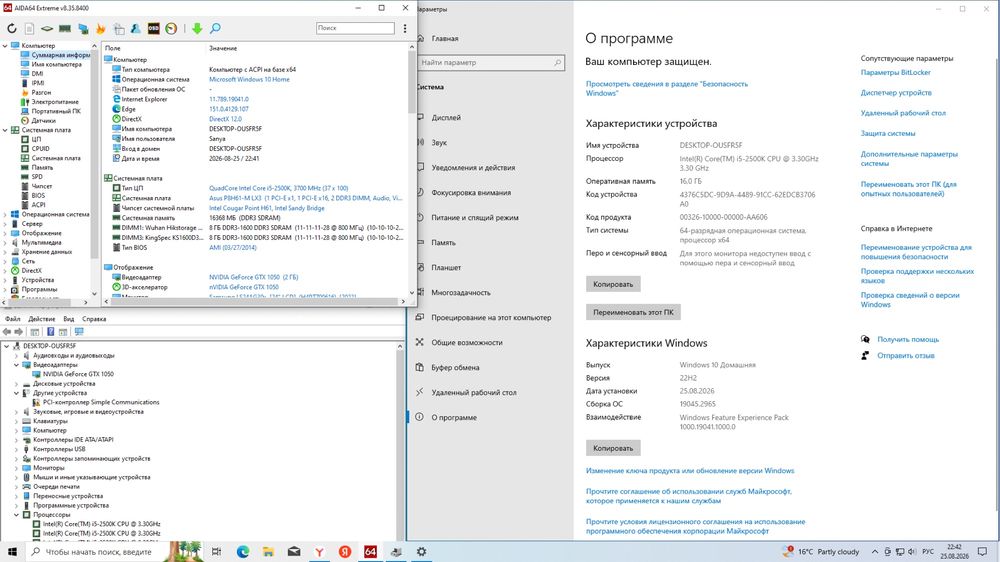Screen dimensions: 1000x562
Task: Select Суммарная информация in AIDA64 tree
Action: (x=60, y=55)
